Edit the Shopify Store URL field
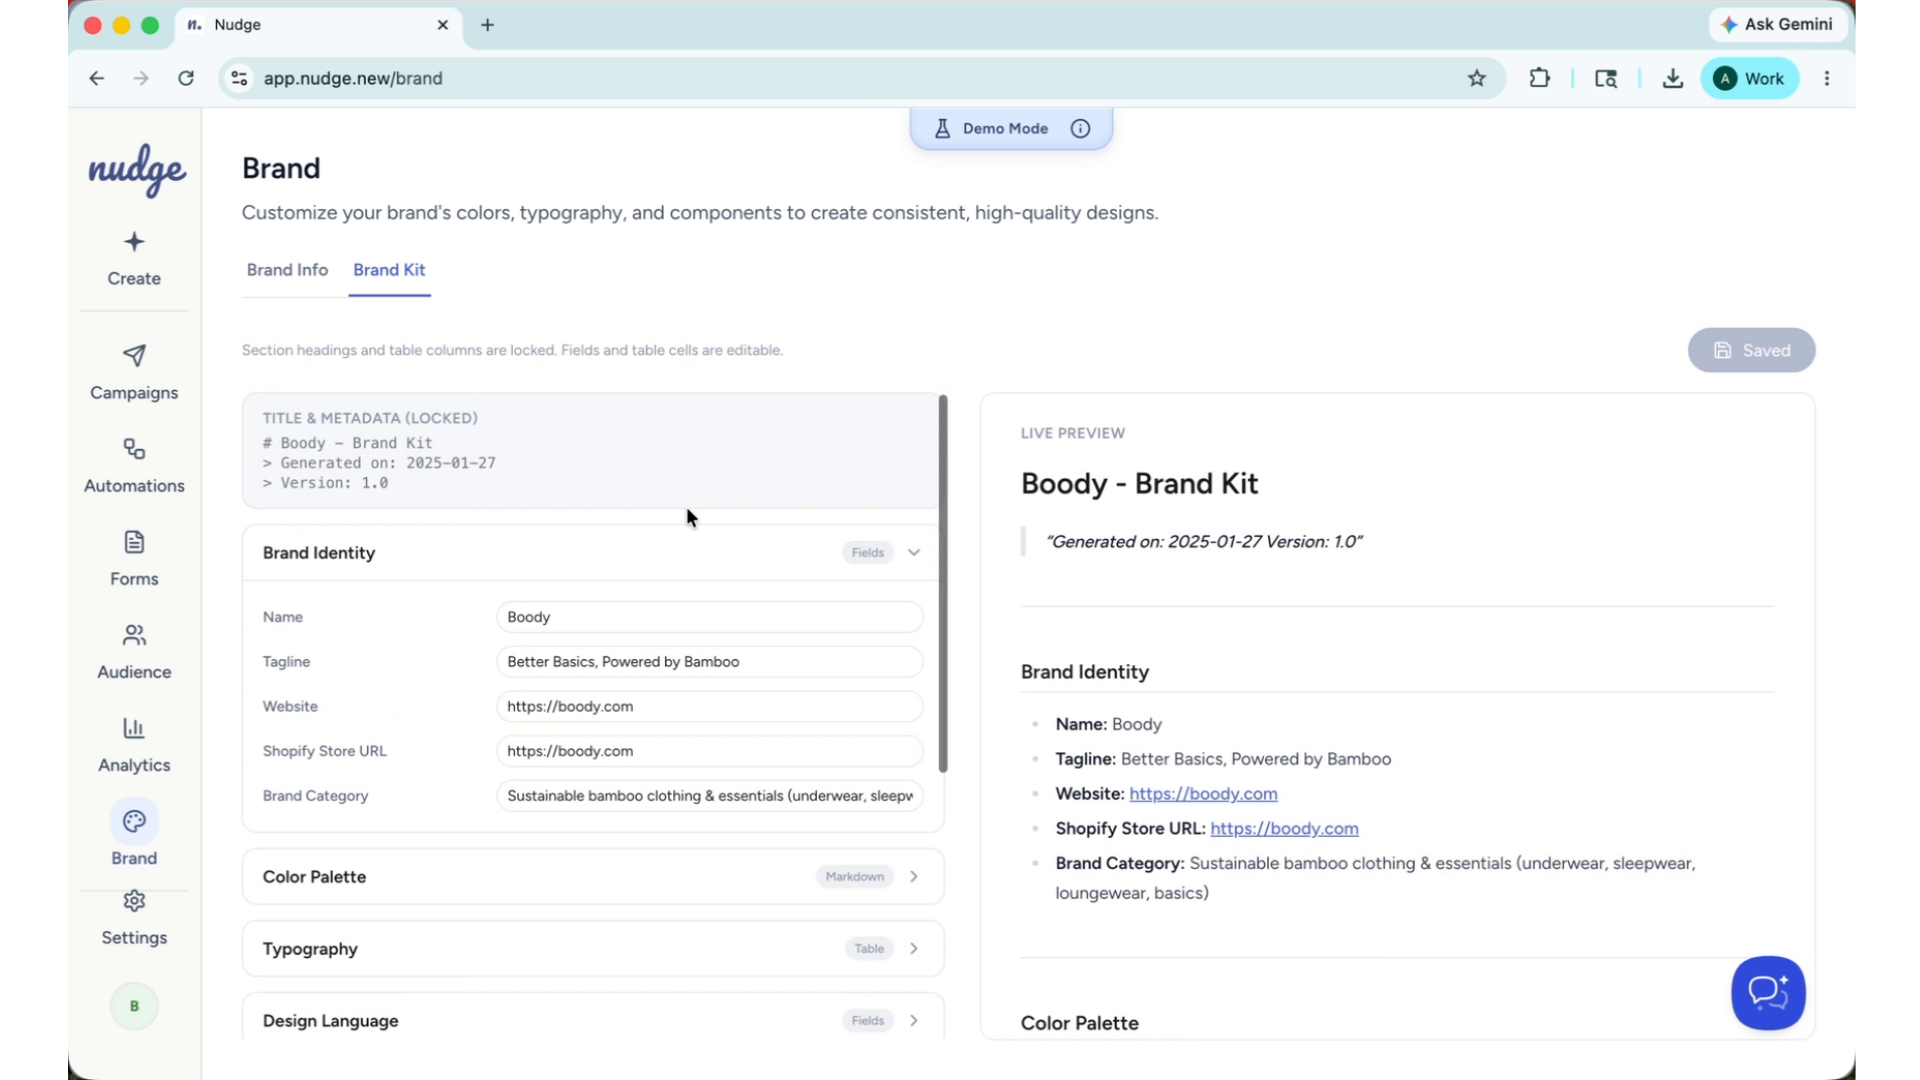 coord(709,751)
